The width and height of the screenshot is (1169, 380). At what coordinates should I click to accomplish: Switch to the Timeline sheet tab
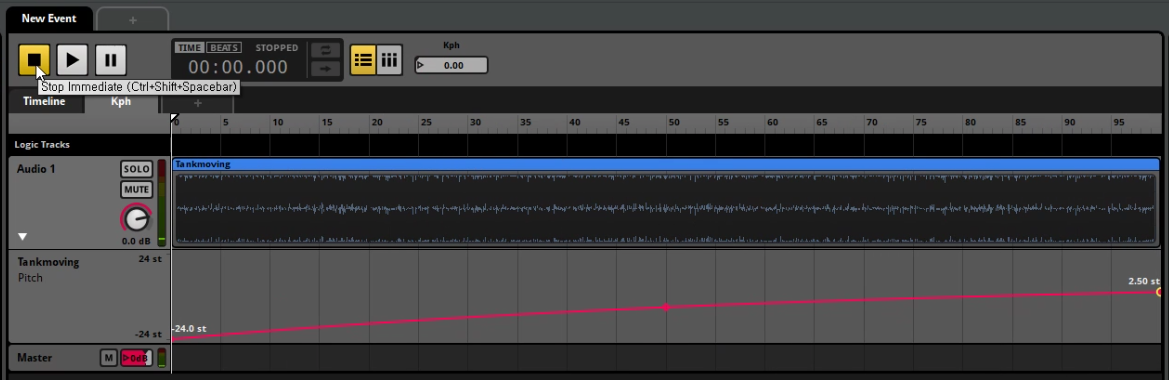pyautogui.click(x=44, y=101)
